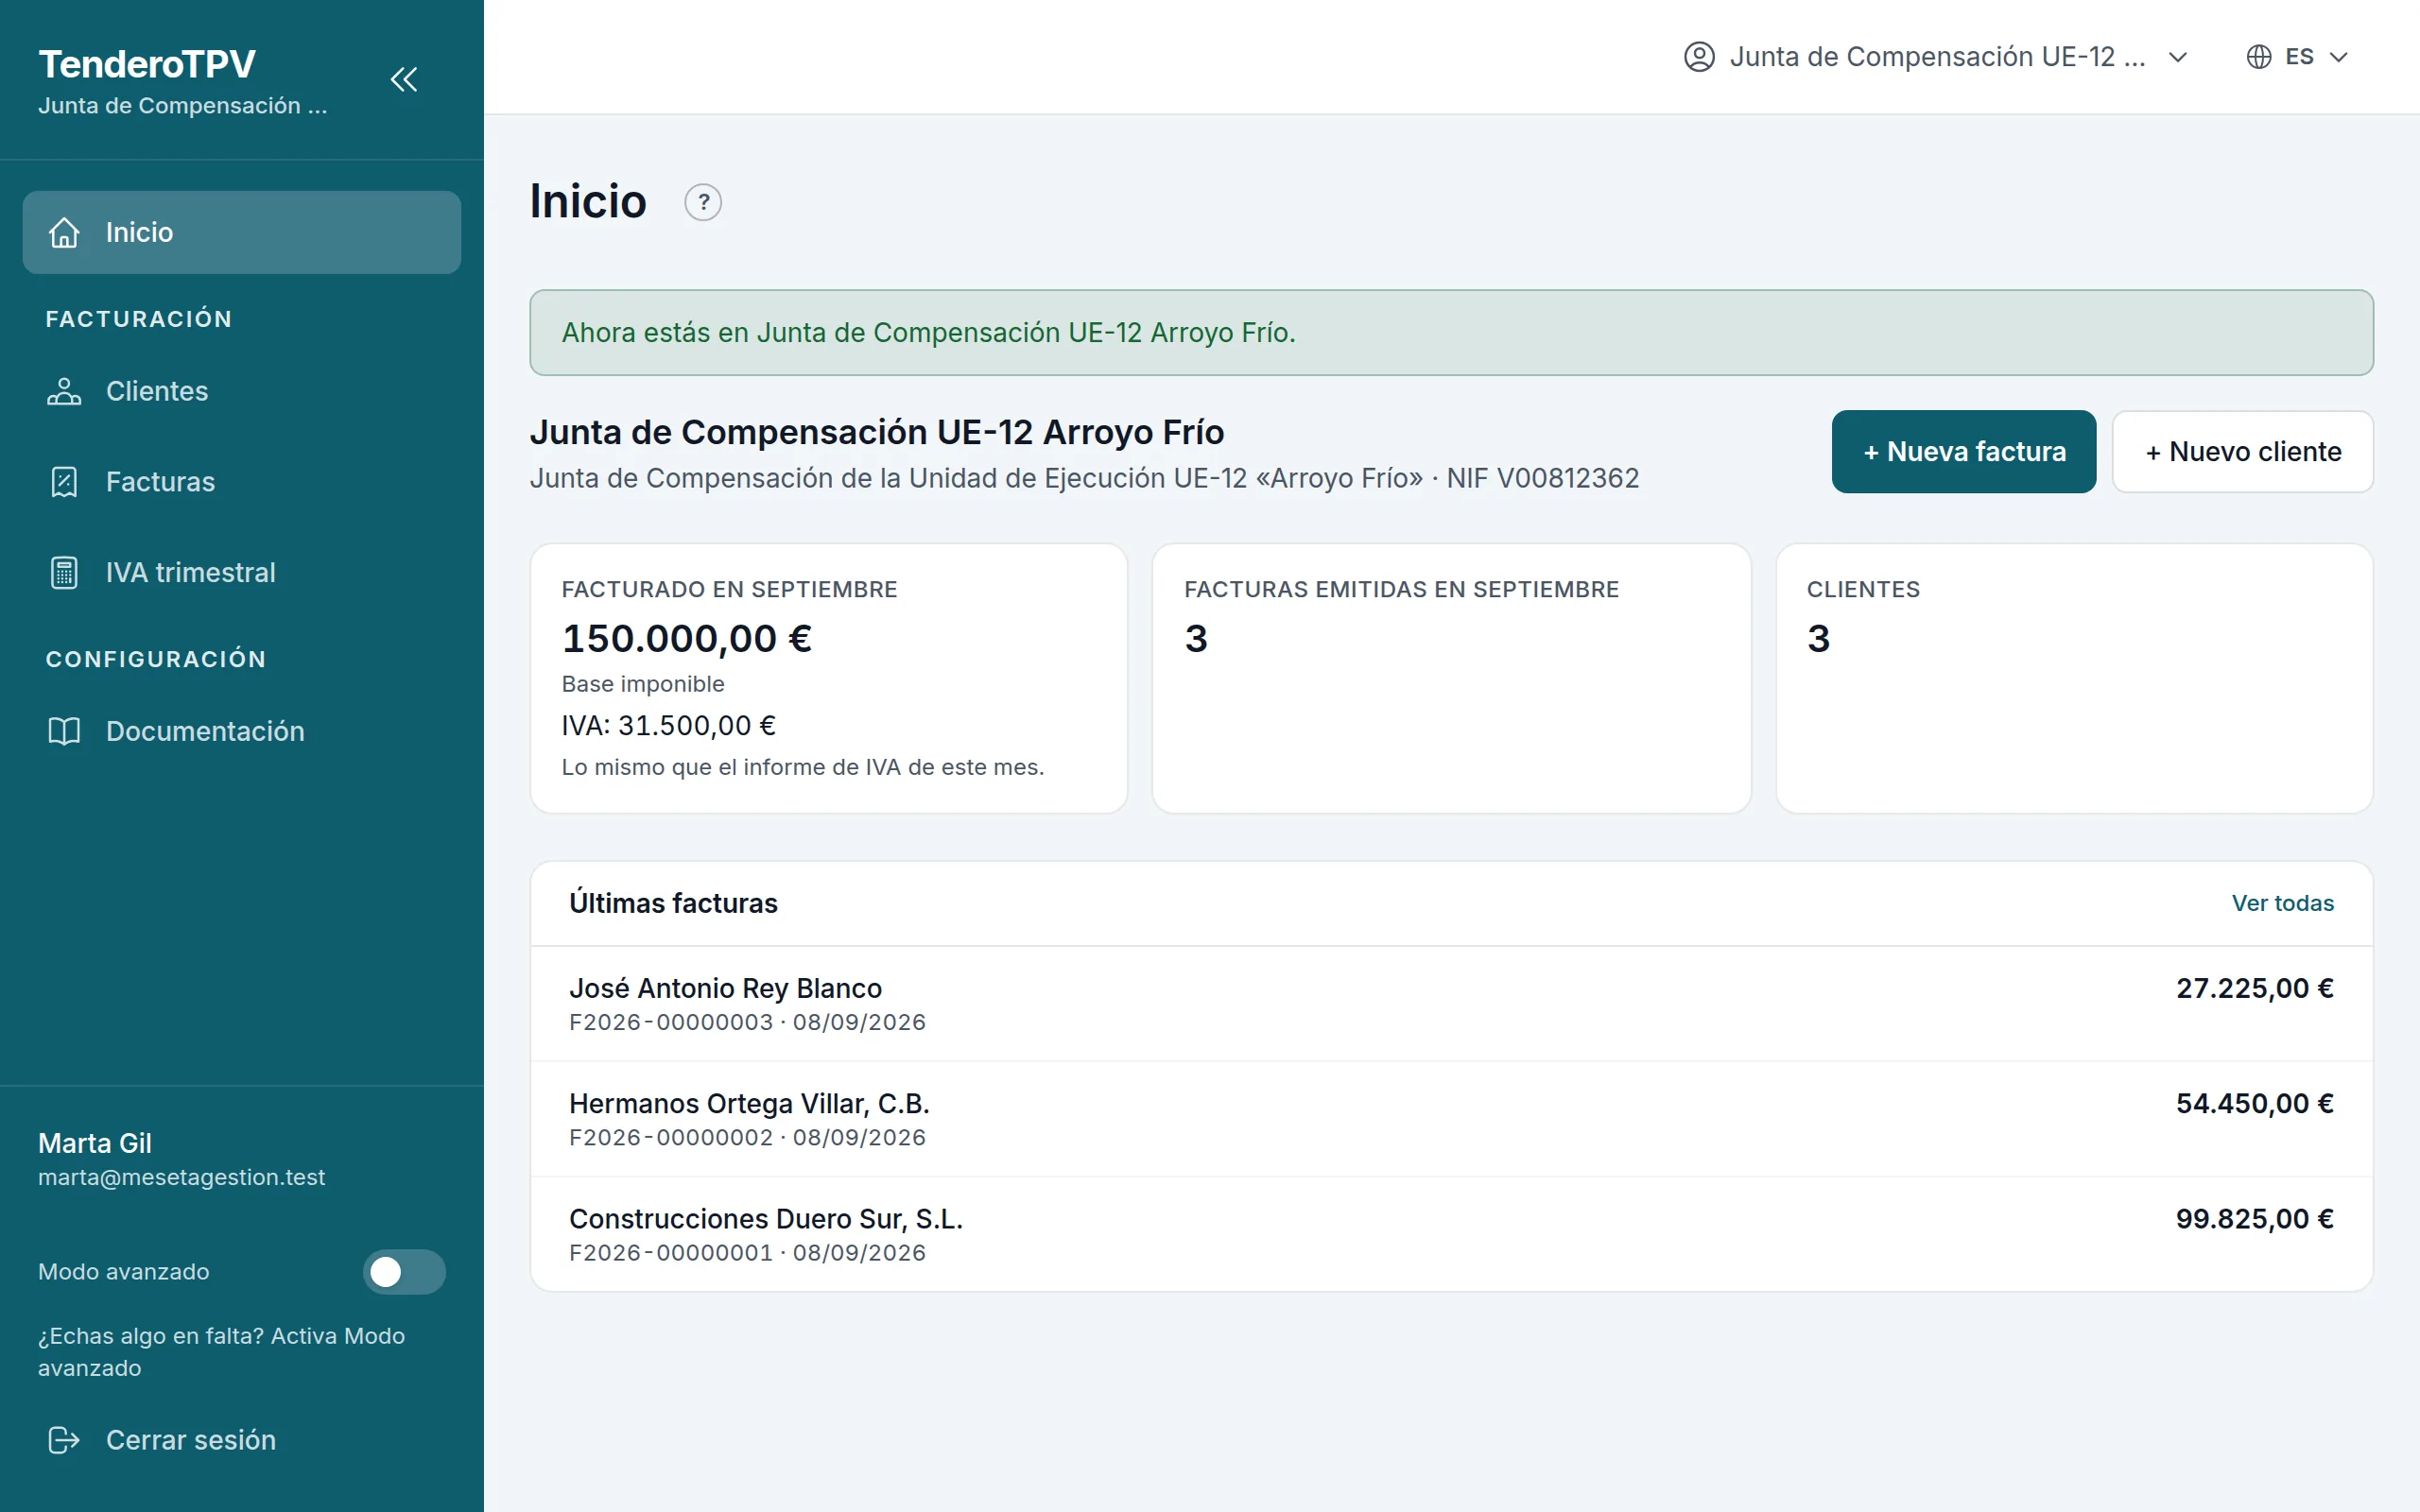Open Documentación in the sidebar
Viewport: 2420px width, 1512px height.
click(242, 731)
